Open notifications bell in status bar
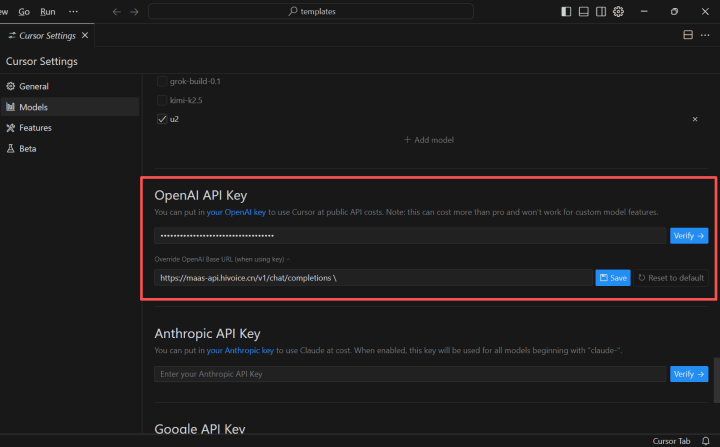Image resolution: width=720 pixels, height=447 pixels. tap(706, 441)
